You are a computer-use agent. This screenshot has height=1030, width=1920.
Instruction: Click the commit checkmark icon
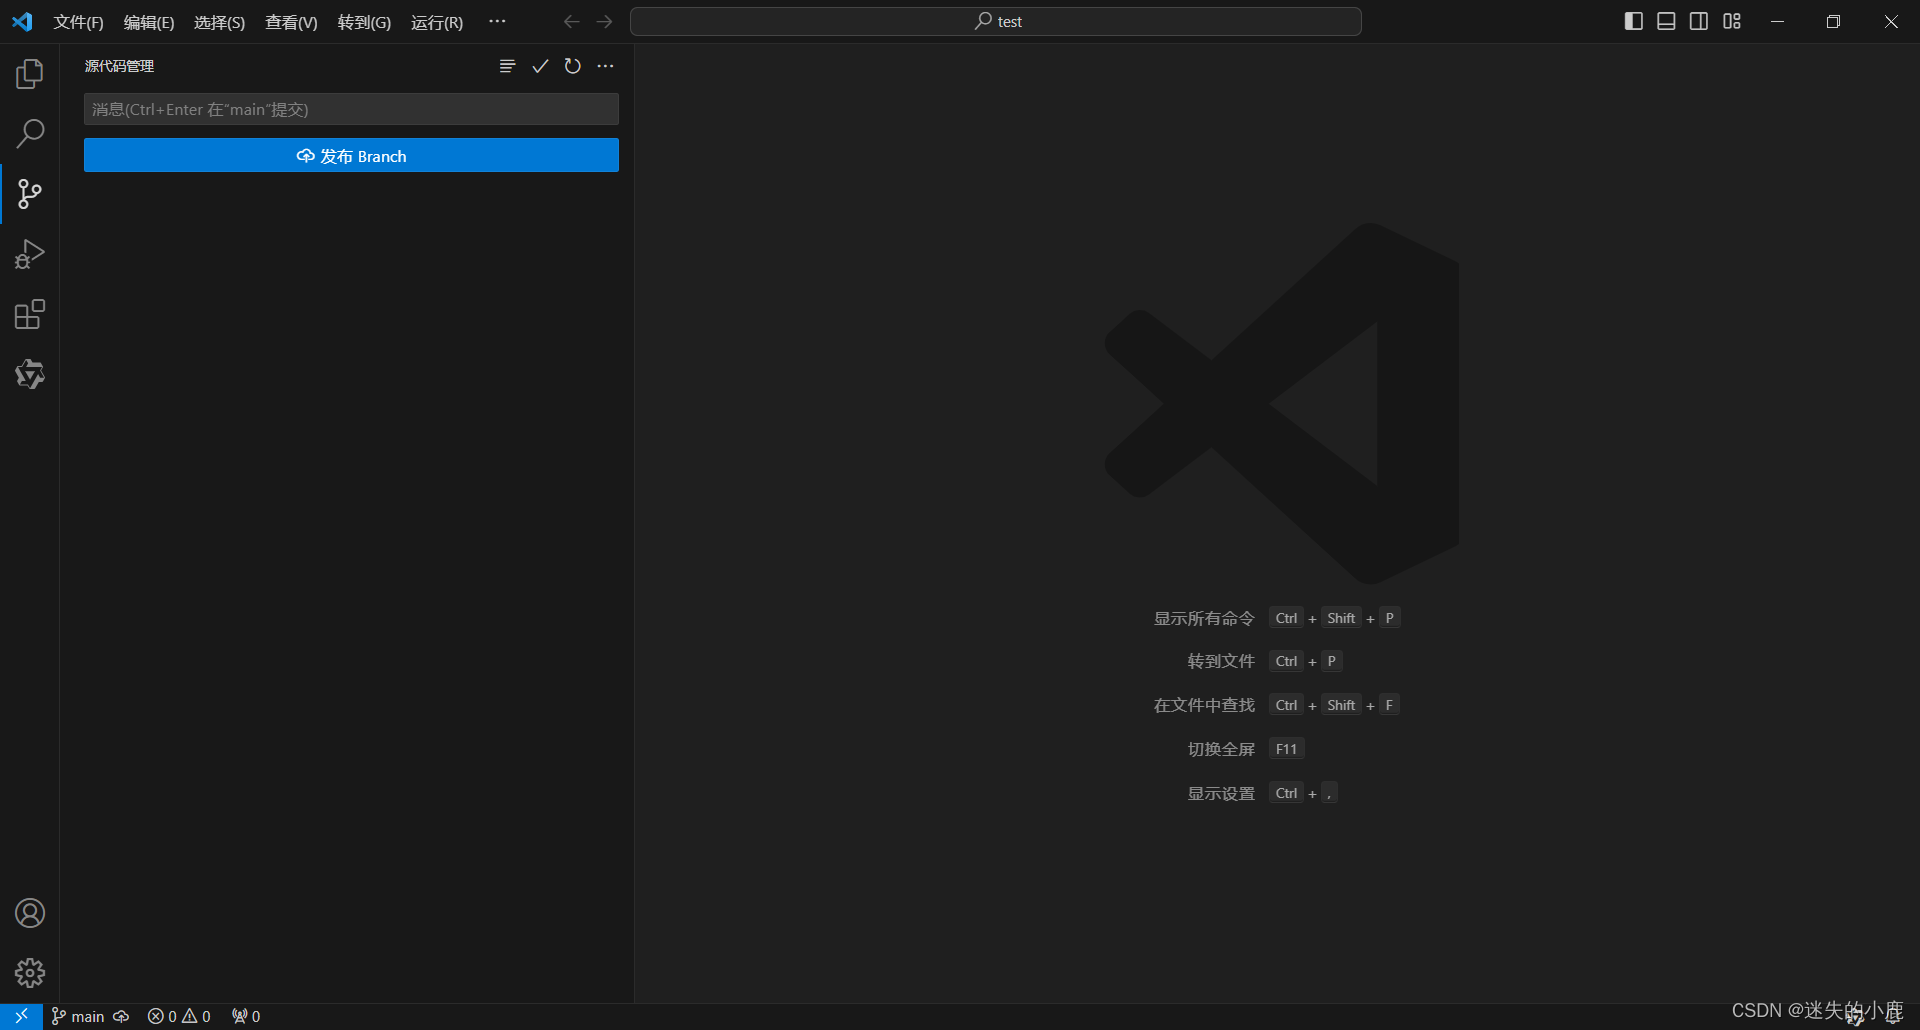click(540, 66)
